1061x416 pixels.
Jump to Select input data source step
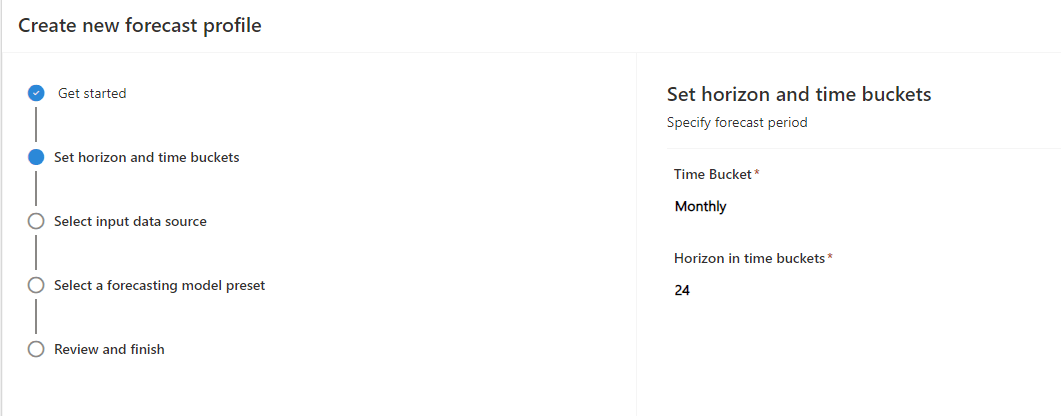coord(130,221)
